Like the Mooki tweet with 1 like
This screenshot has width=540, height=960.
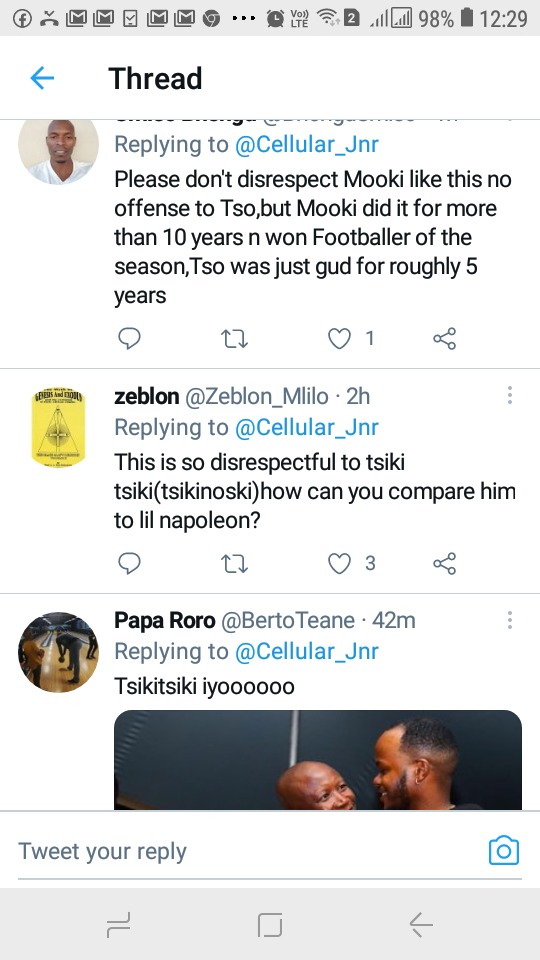(x=340, y=338)
